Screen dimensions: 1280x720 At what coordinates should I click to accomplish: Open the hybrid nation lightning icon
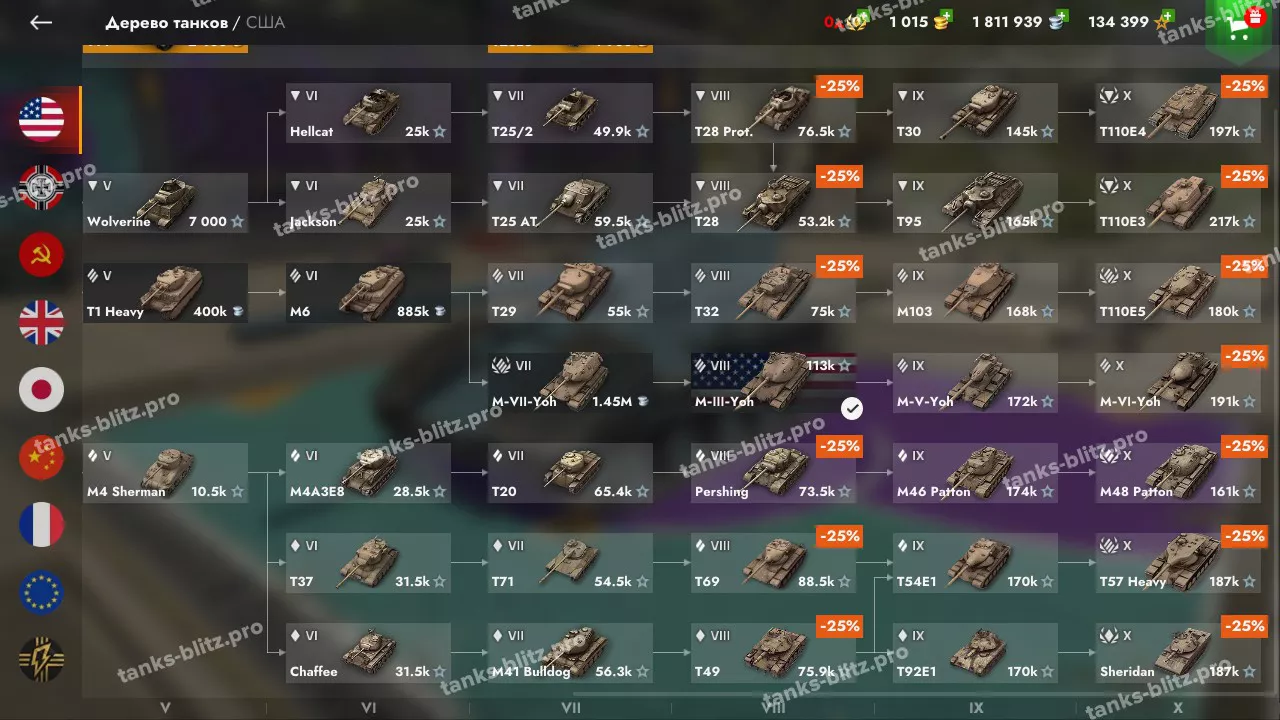[41, 660]
